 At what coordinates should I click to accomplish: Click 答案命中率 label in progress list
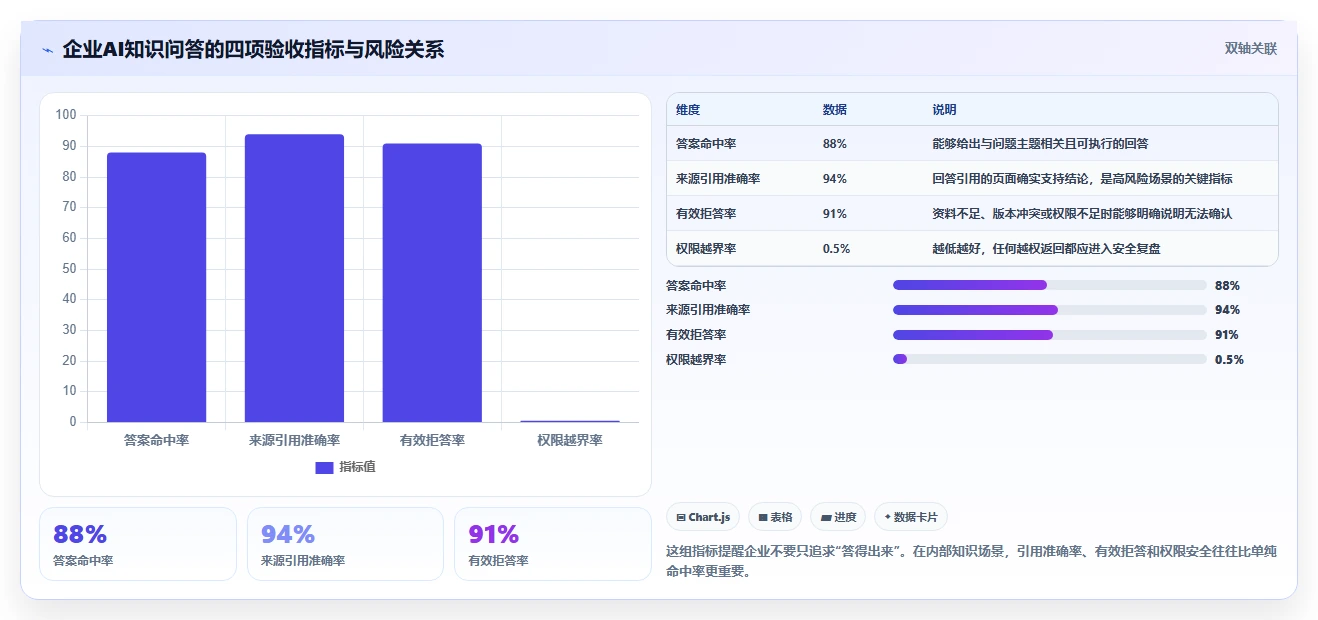(x=696, y=286)
